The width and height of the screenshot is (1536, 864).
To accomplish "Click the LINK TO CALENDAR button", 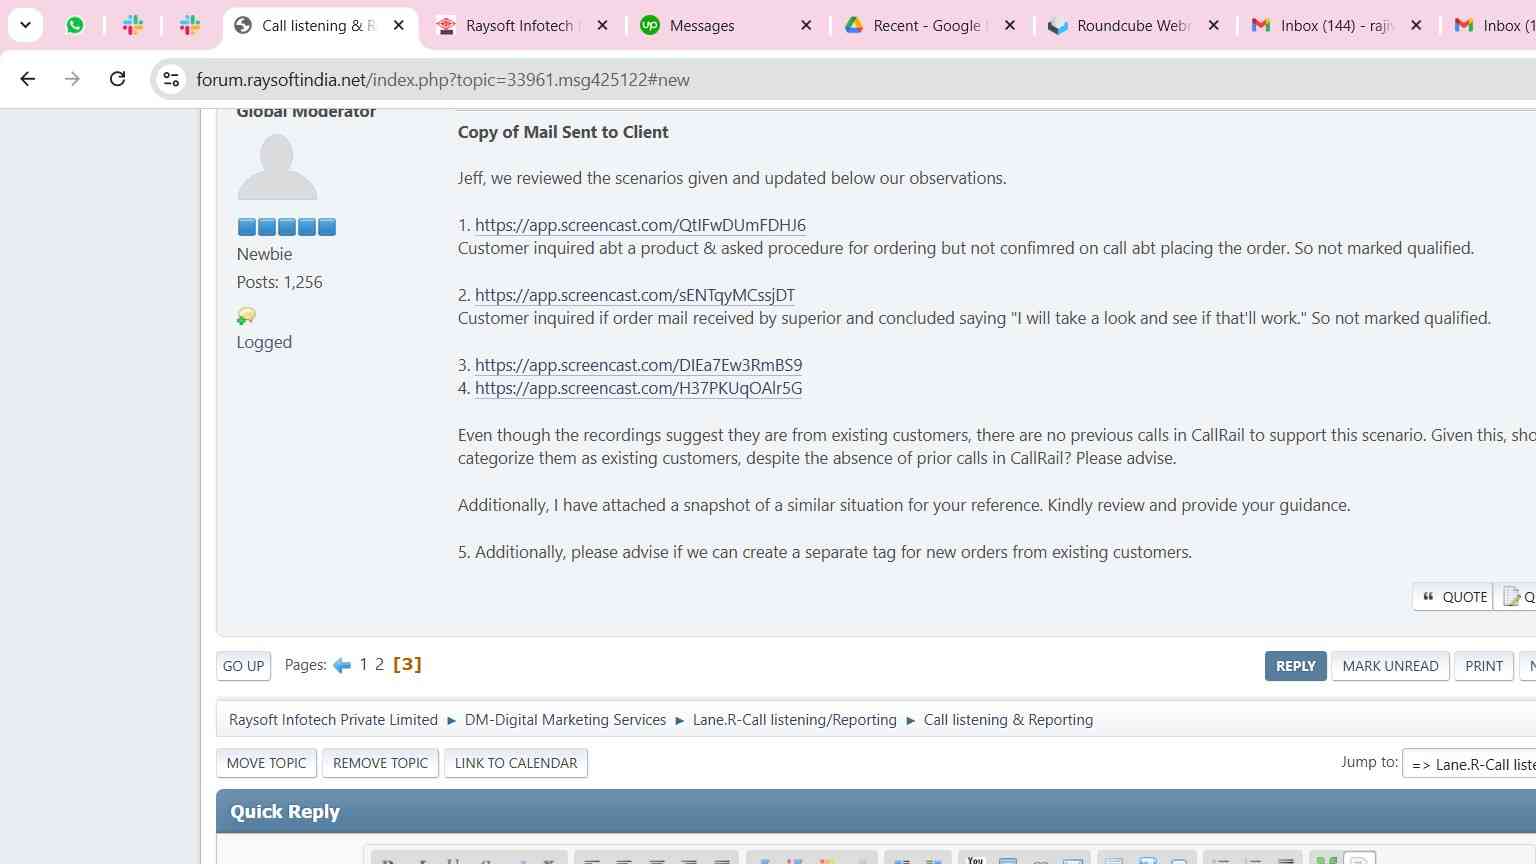I will point(515,763).
